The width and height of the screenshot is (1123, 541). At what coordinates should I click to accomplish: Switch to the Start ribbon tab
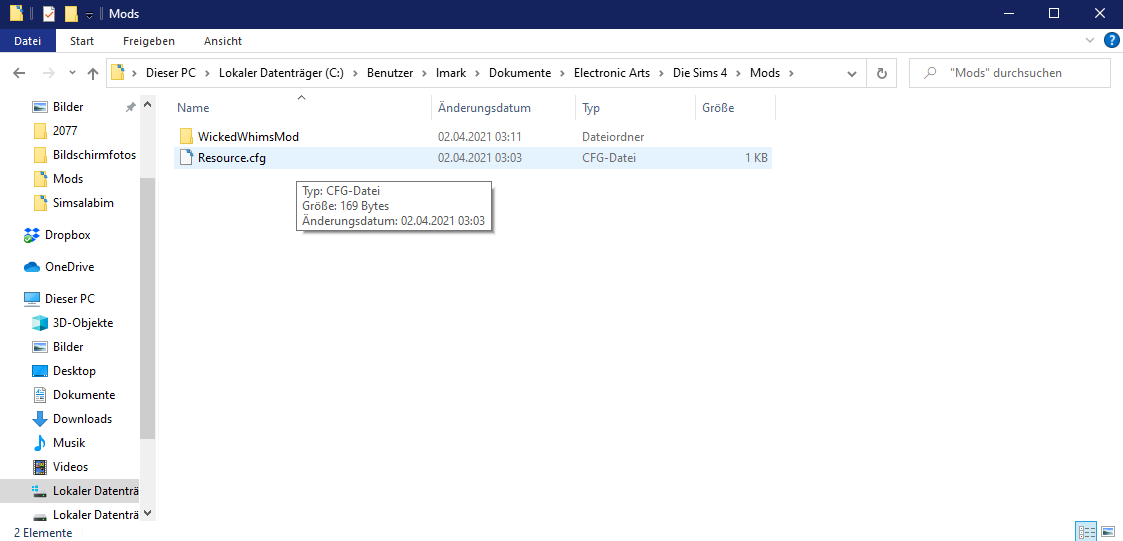click(x=82, y=41)
